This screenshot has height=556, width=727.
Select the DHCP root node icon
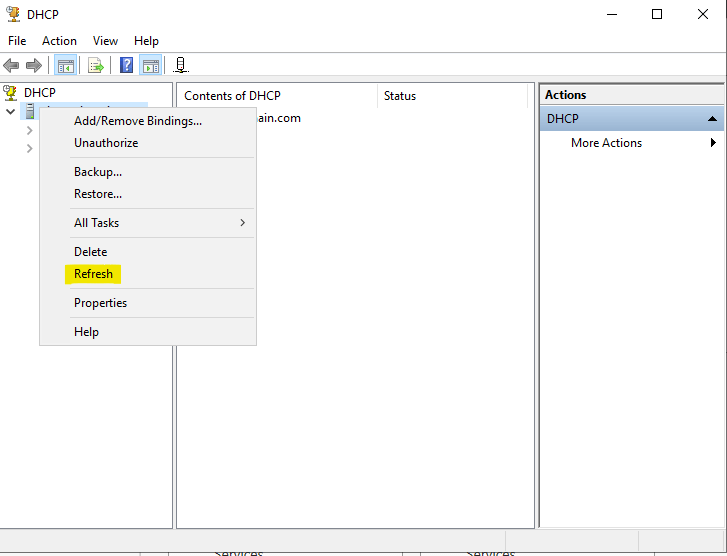[x=11, y=93]
